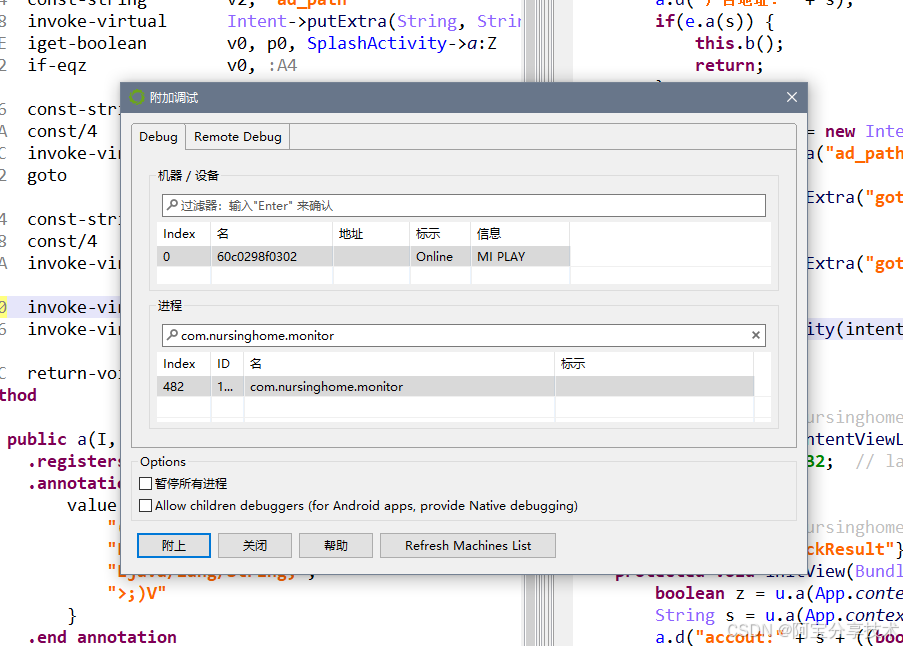
Task: Sort machines by the 标示 column header
Action: tap(441, 234)
